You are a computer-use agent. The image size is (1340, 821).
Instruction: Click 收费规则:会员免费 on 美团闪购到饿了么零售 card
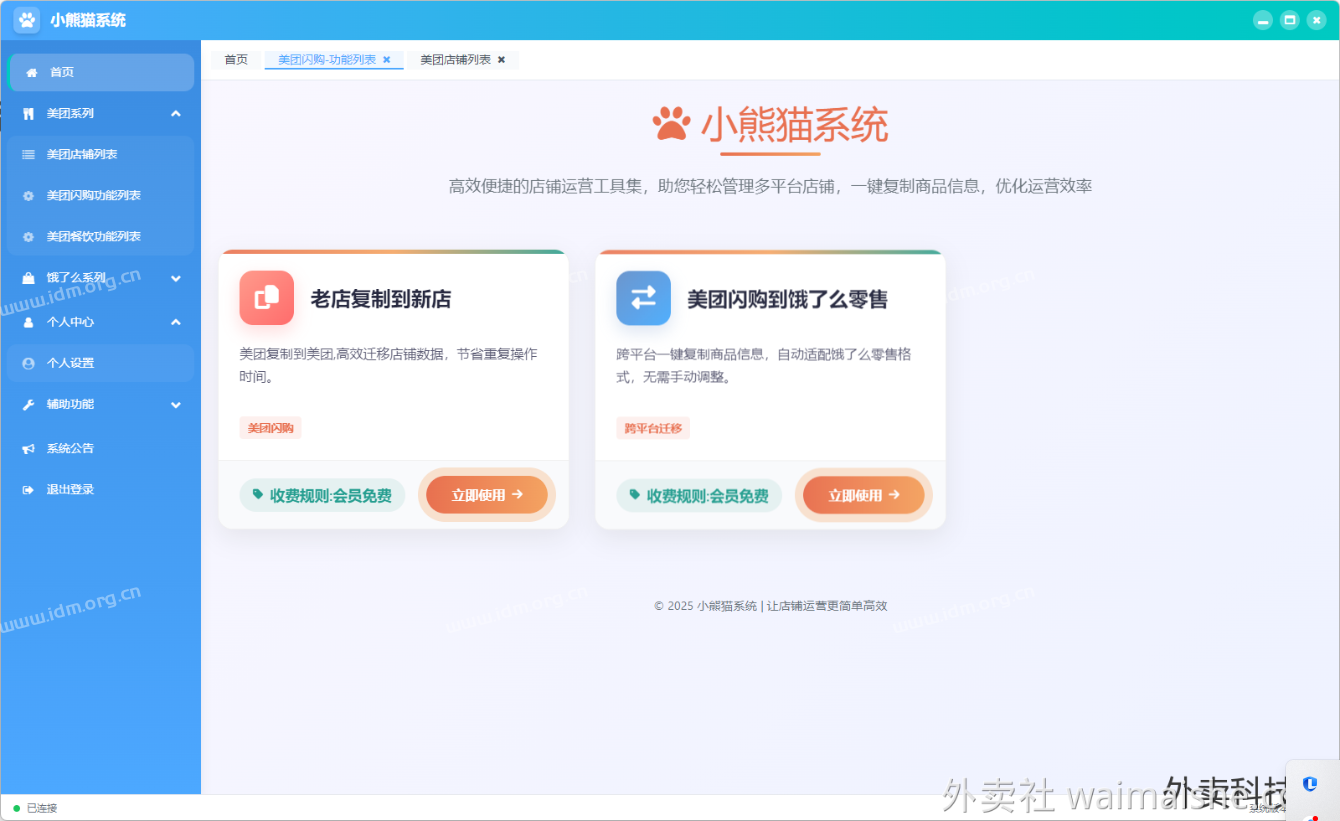(x=699, y=495)
